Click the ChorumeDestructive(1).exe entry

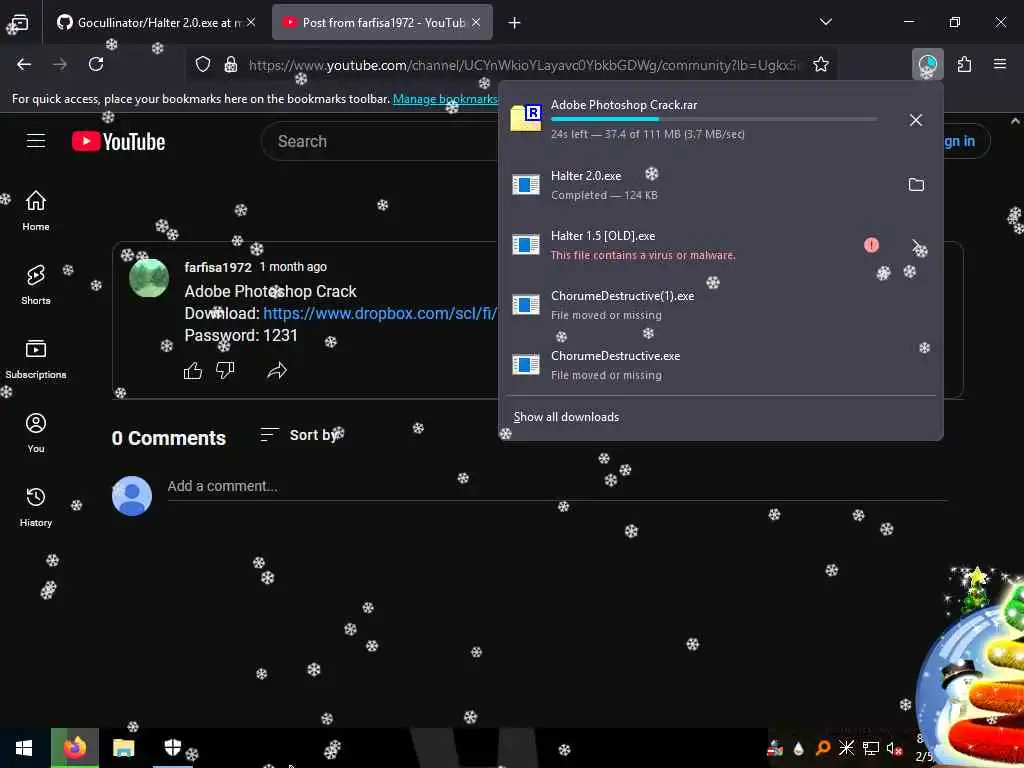coord(721,305)
